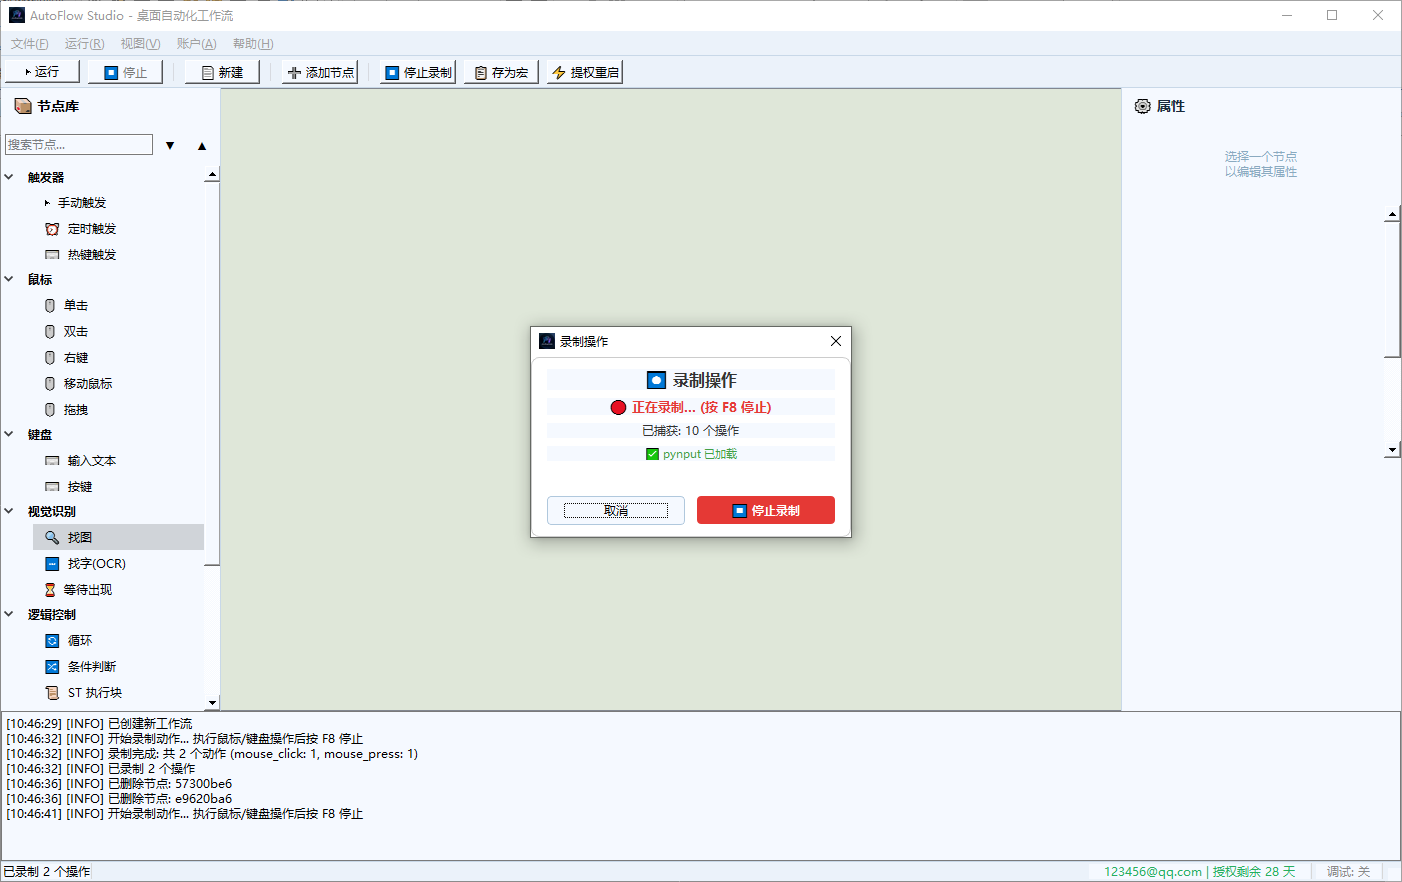This screenshot has width=1402, height=882.
Task: Click the 调试: 关 status indicator
Action: (x=1348, y=872)
